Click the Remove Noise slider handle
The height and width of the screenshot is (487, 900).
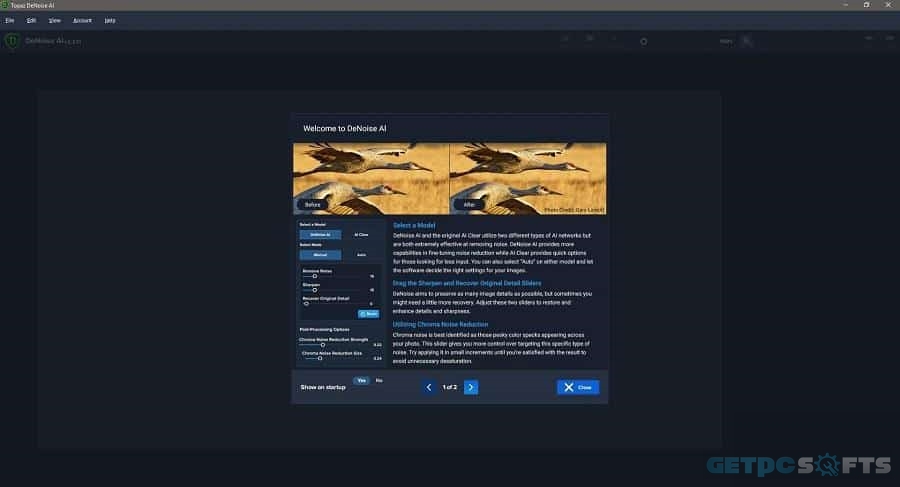[x=315, y=276]
